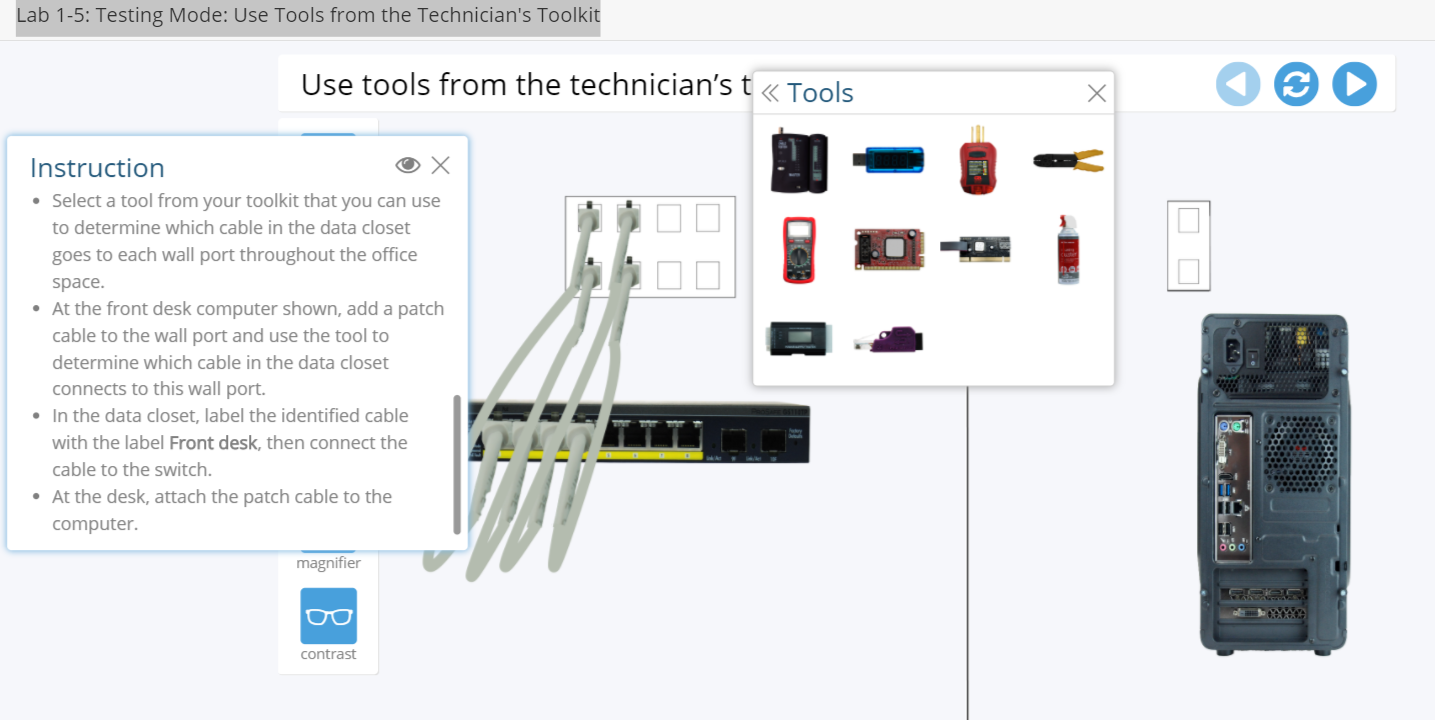Close the Instruction panel

(440, 165)
